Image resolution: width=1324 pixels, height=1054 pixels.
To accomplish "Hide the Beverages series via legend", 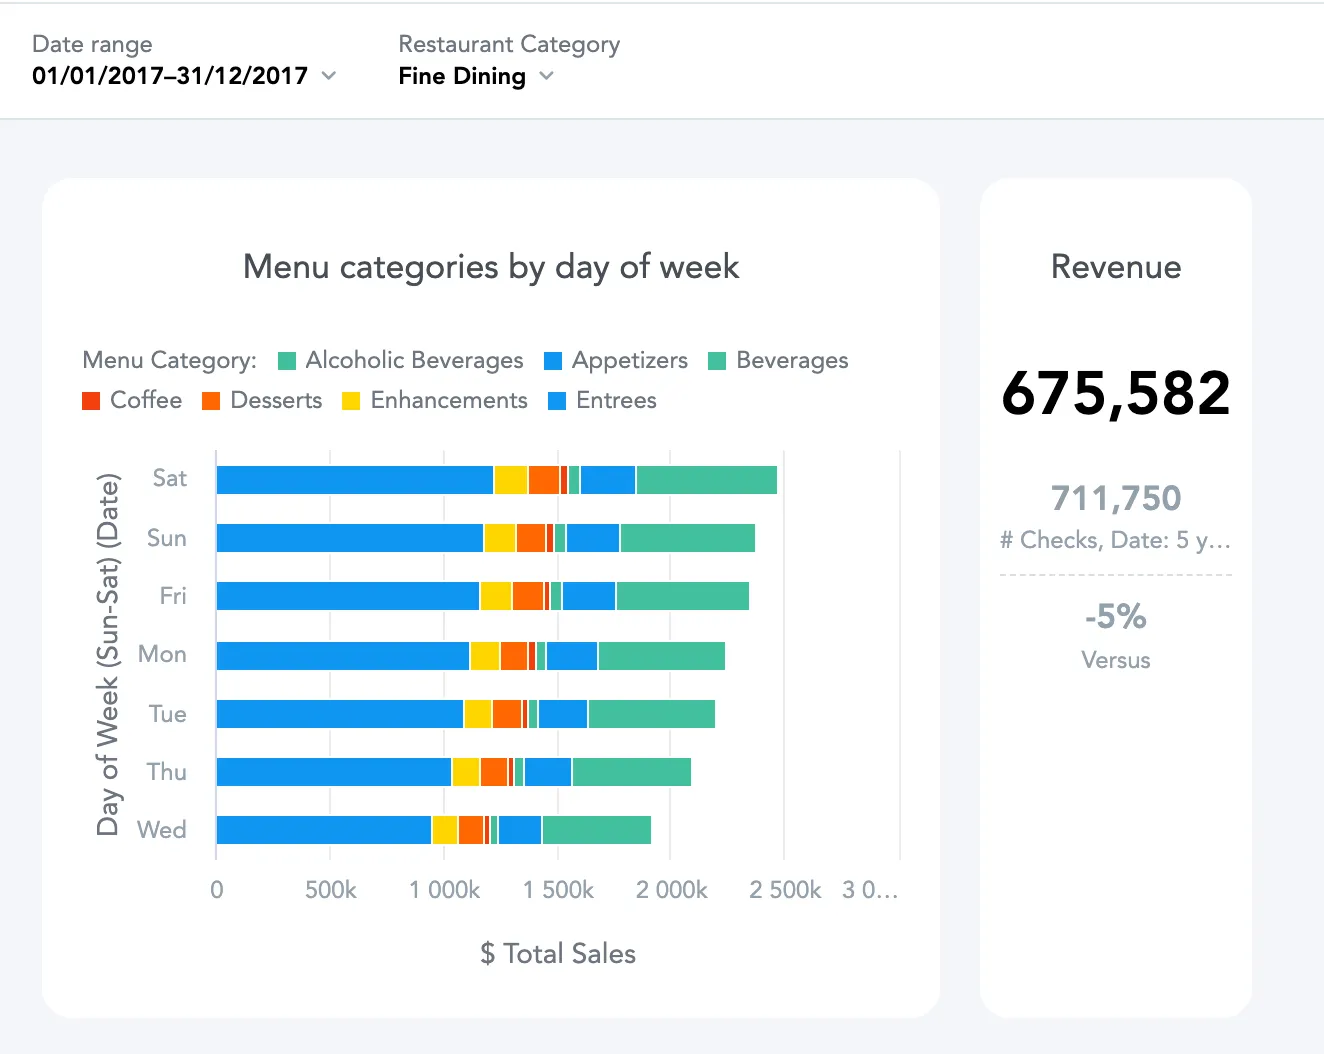I will (x=791, y=361).
